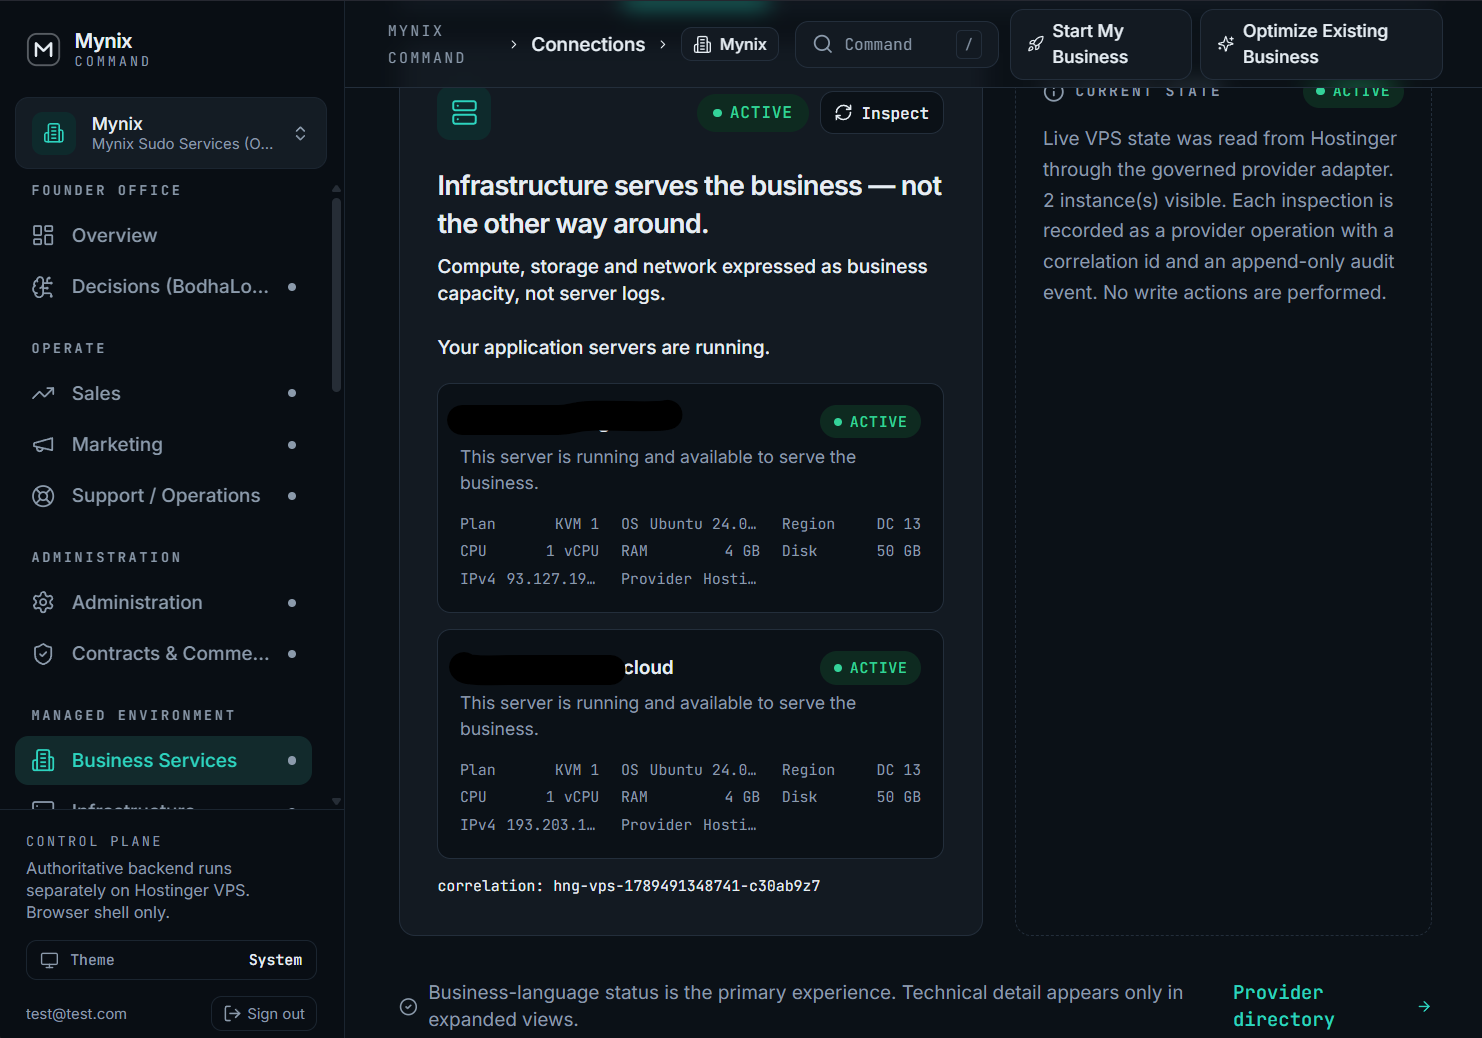1482x1038 pixels.
Task: Click the Overview grid icon
Action: pos(43,235)
